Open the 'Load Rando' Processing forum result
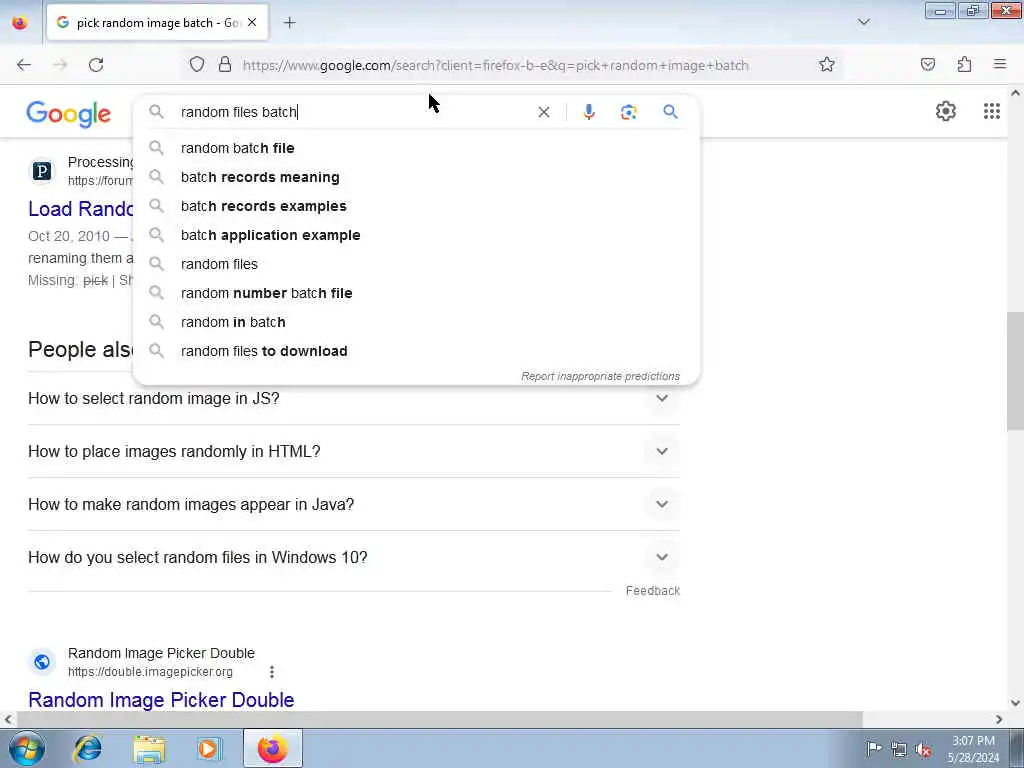 click(x=80, y=209)
